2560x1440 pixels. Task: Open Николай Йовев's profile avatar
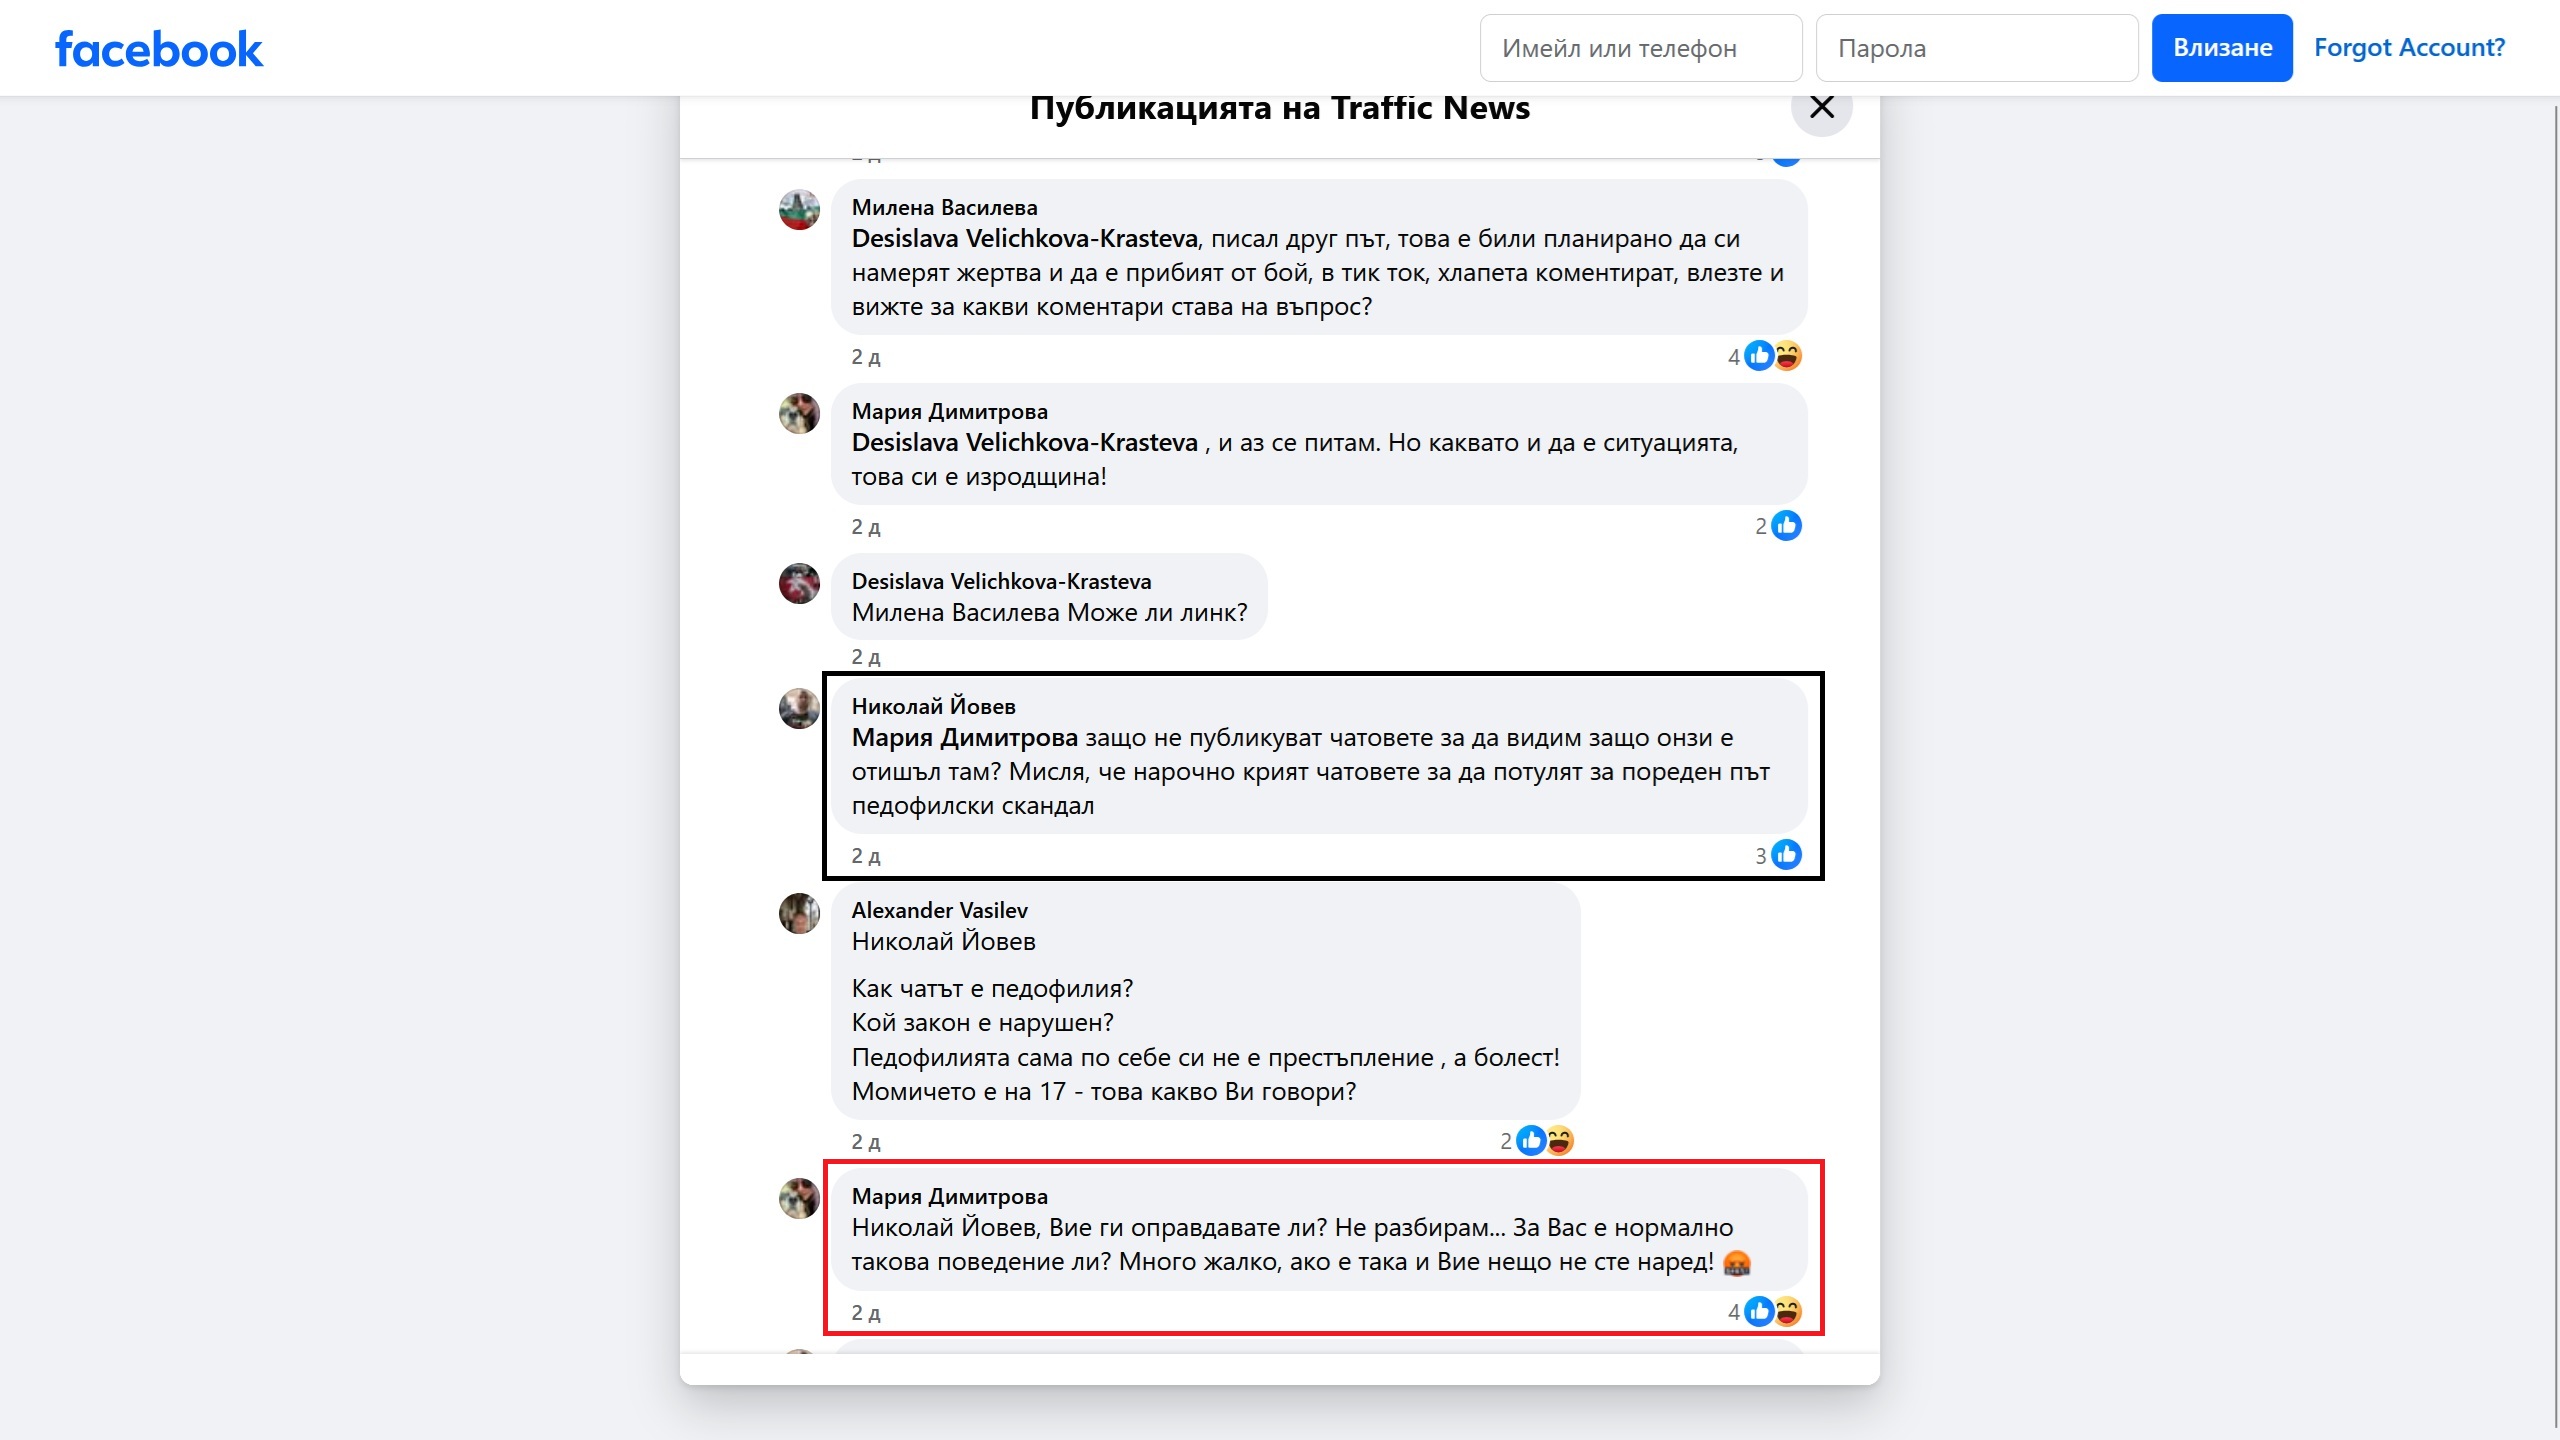click(x=799, y=709)
